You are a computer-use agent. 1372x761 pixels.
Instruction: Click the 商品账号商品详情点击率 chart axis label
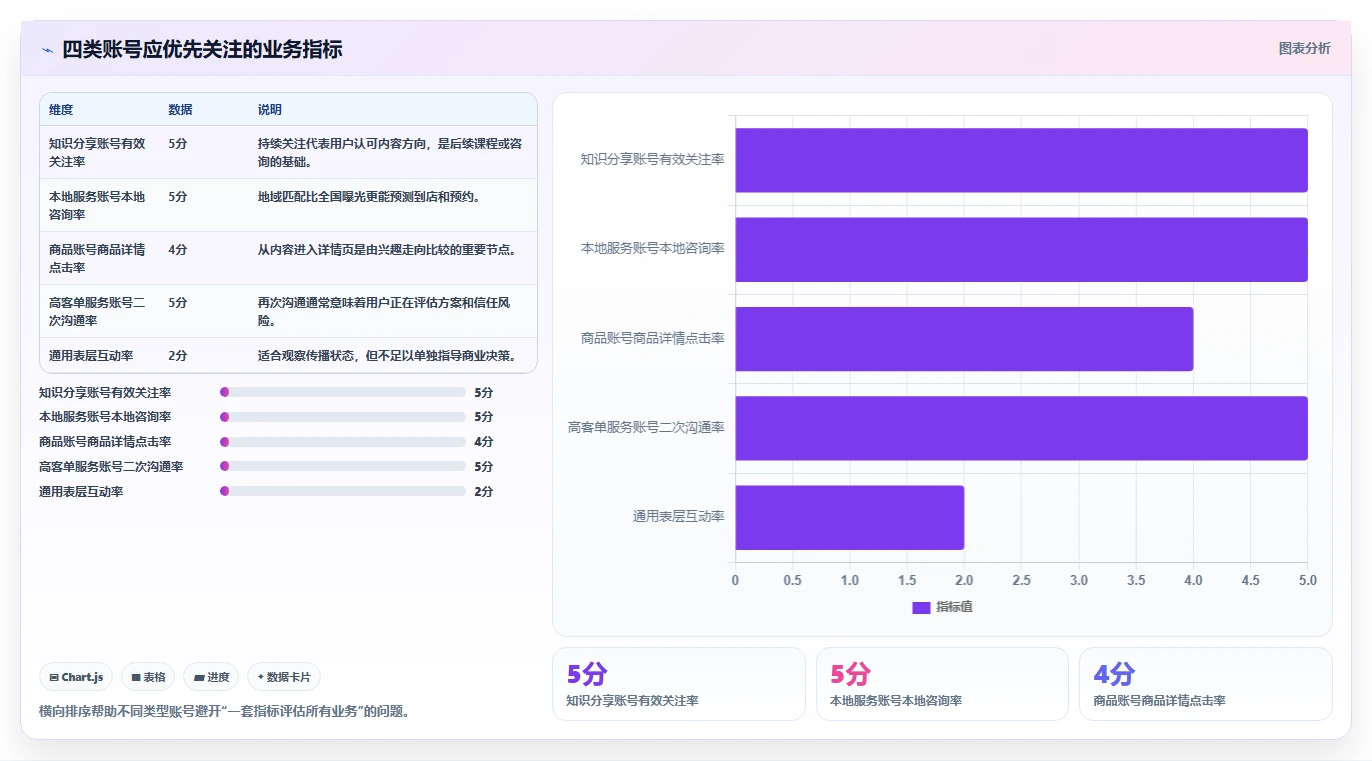[653, 338]
